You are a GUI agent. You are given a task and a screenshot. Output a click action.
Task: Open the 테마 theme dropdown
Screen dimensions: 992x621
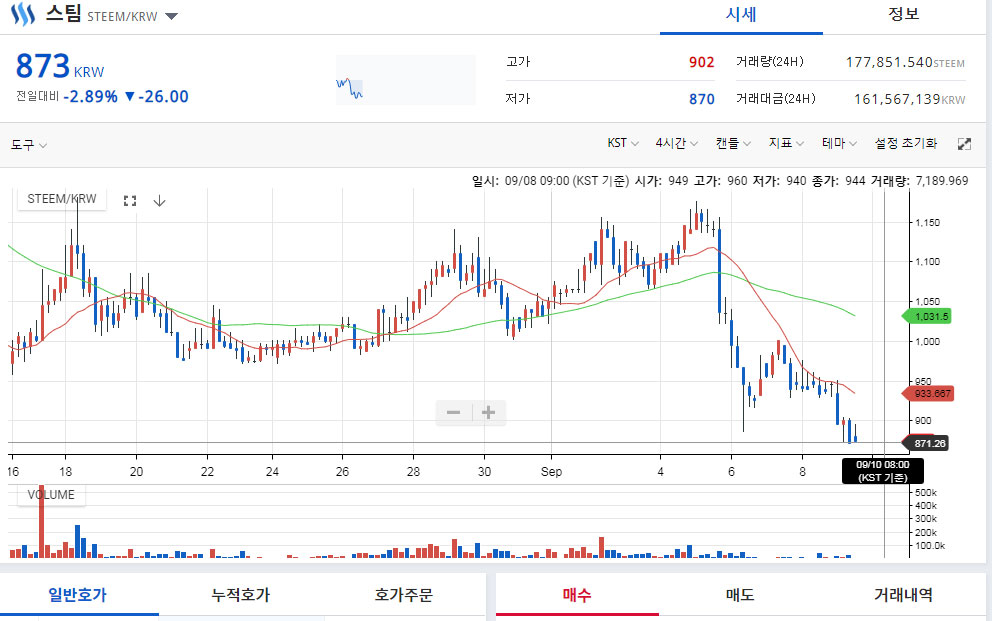click(x=840, y=143)
